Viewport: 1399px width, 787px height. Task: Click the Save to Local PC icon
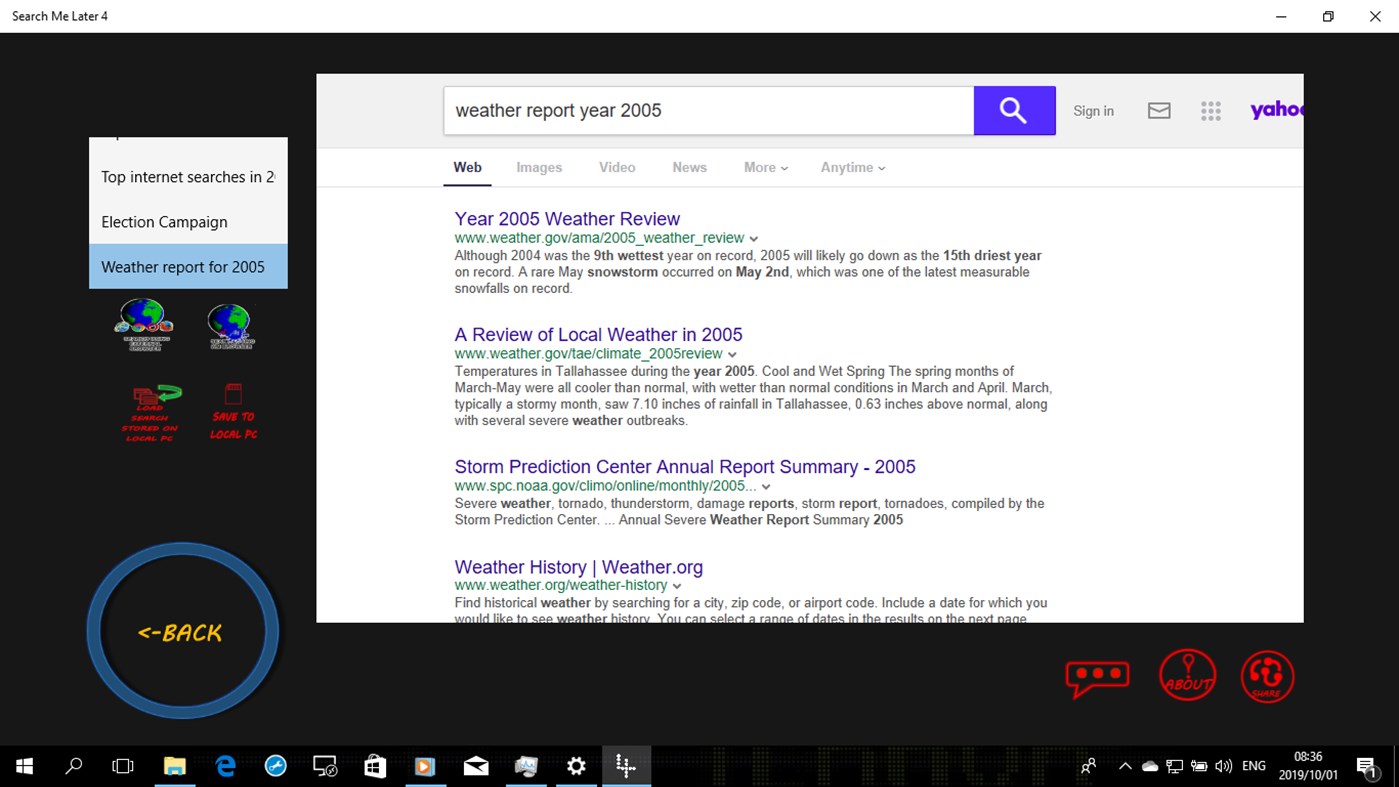(232, 411)
